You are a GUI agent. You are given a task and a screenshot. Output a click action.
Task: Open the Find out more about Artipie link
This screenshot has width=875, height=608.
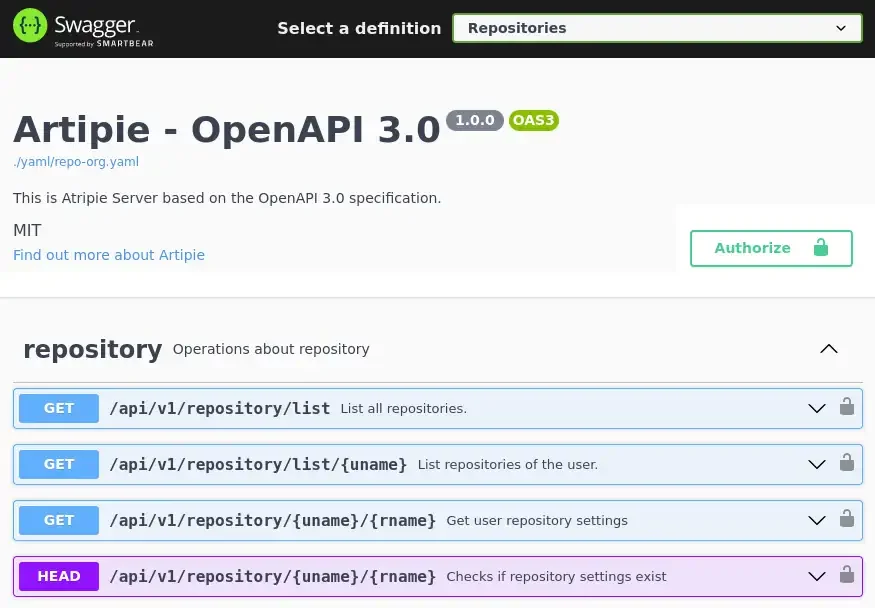109,255
